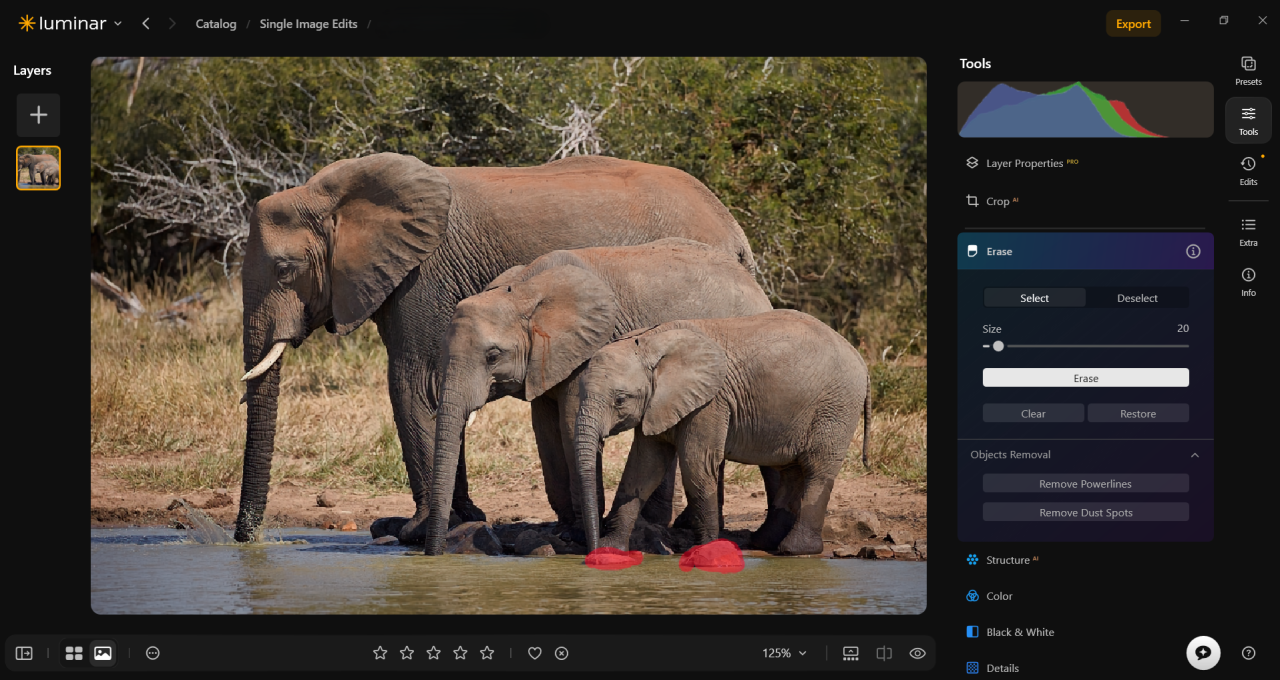Toggle the filmstrip icon
This screenshot has width=1280, height=680.
(851, 653)
